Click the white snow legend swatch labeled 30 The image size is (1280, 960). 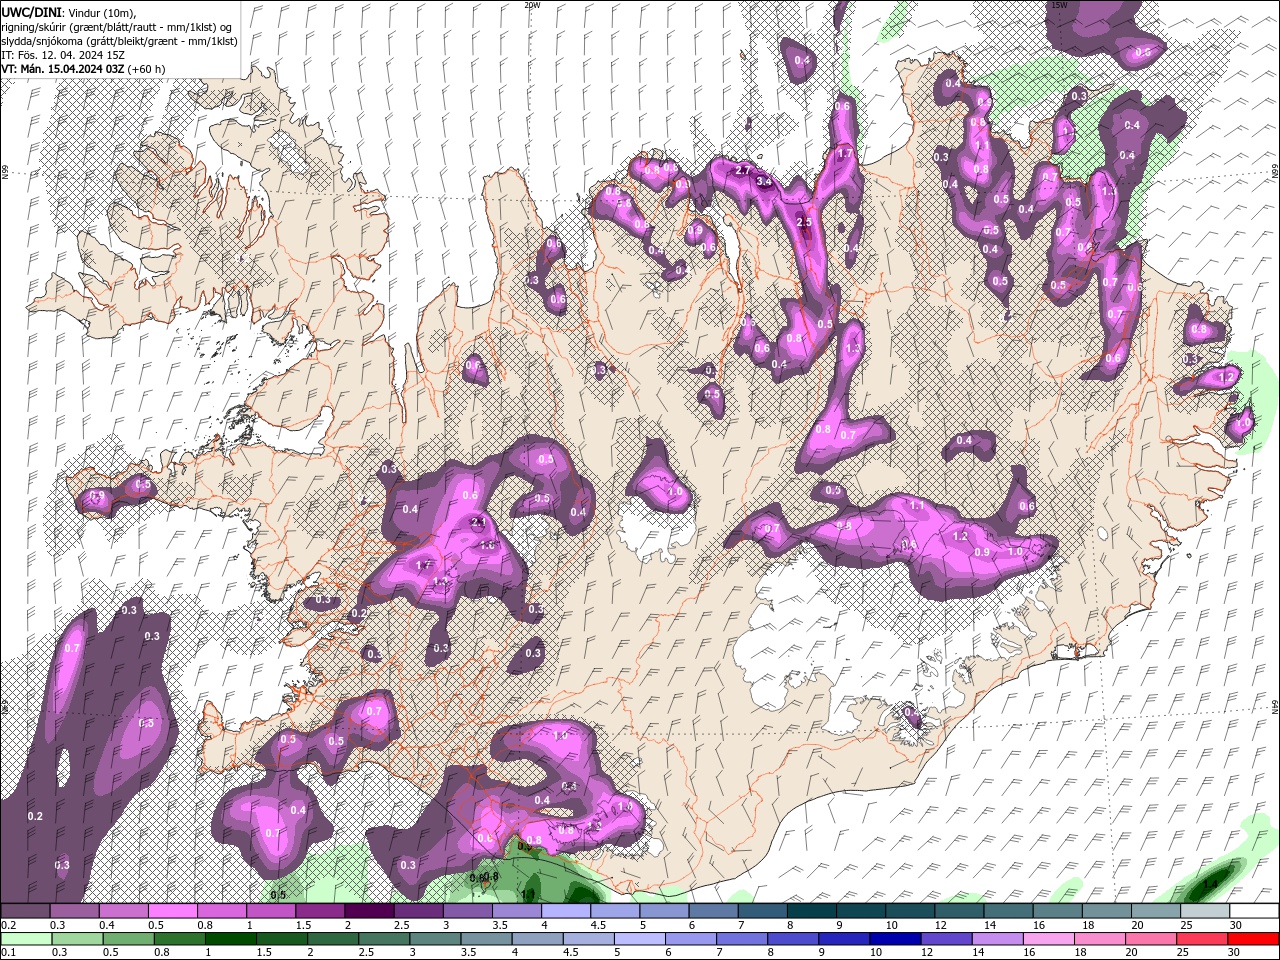(x=1254, y=910)
